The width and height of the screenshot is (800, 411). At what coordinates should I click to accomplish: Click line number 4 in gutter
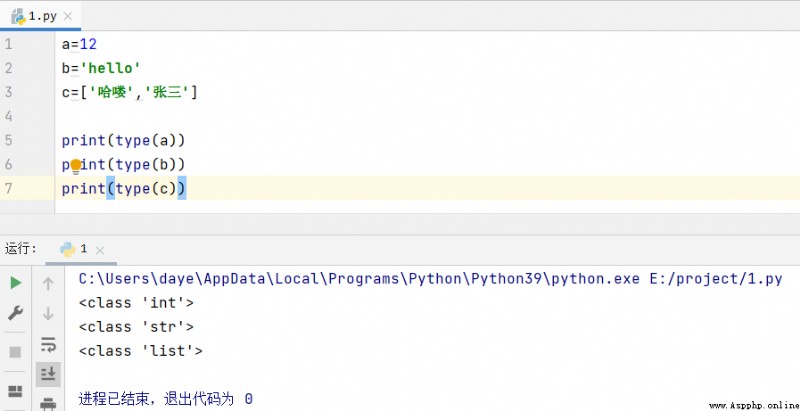8,116
